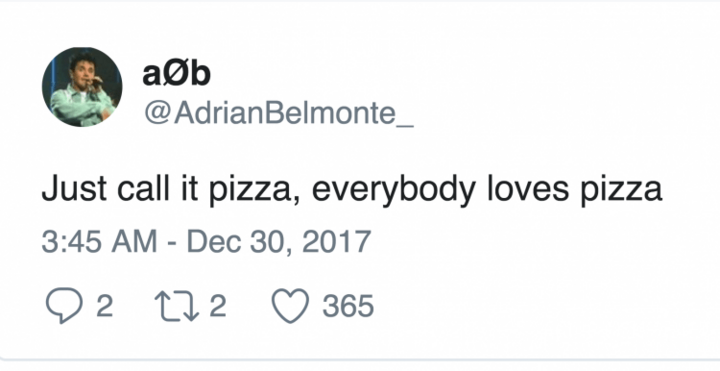
Task: Click the Dec 30, 2017 date
Action: point(279,242)
